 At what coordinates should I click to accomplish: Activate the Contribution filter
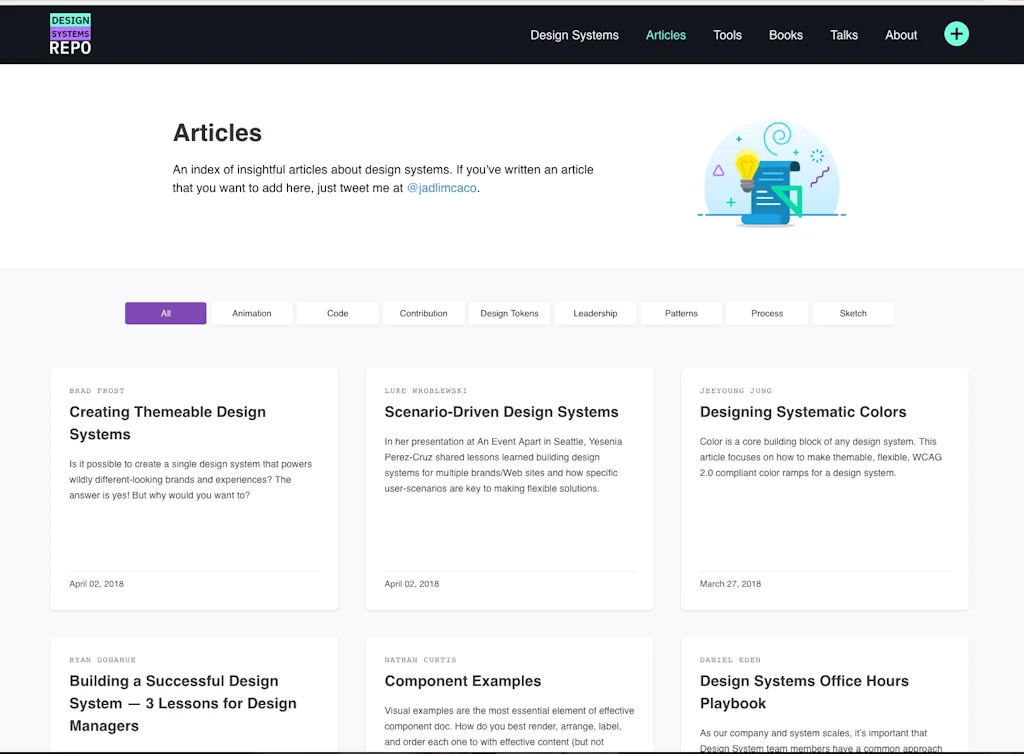coord(423,313)
